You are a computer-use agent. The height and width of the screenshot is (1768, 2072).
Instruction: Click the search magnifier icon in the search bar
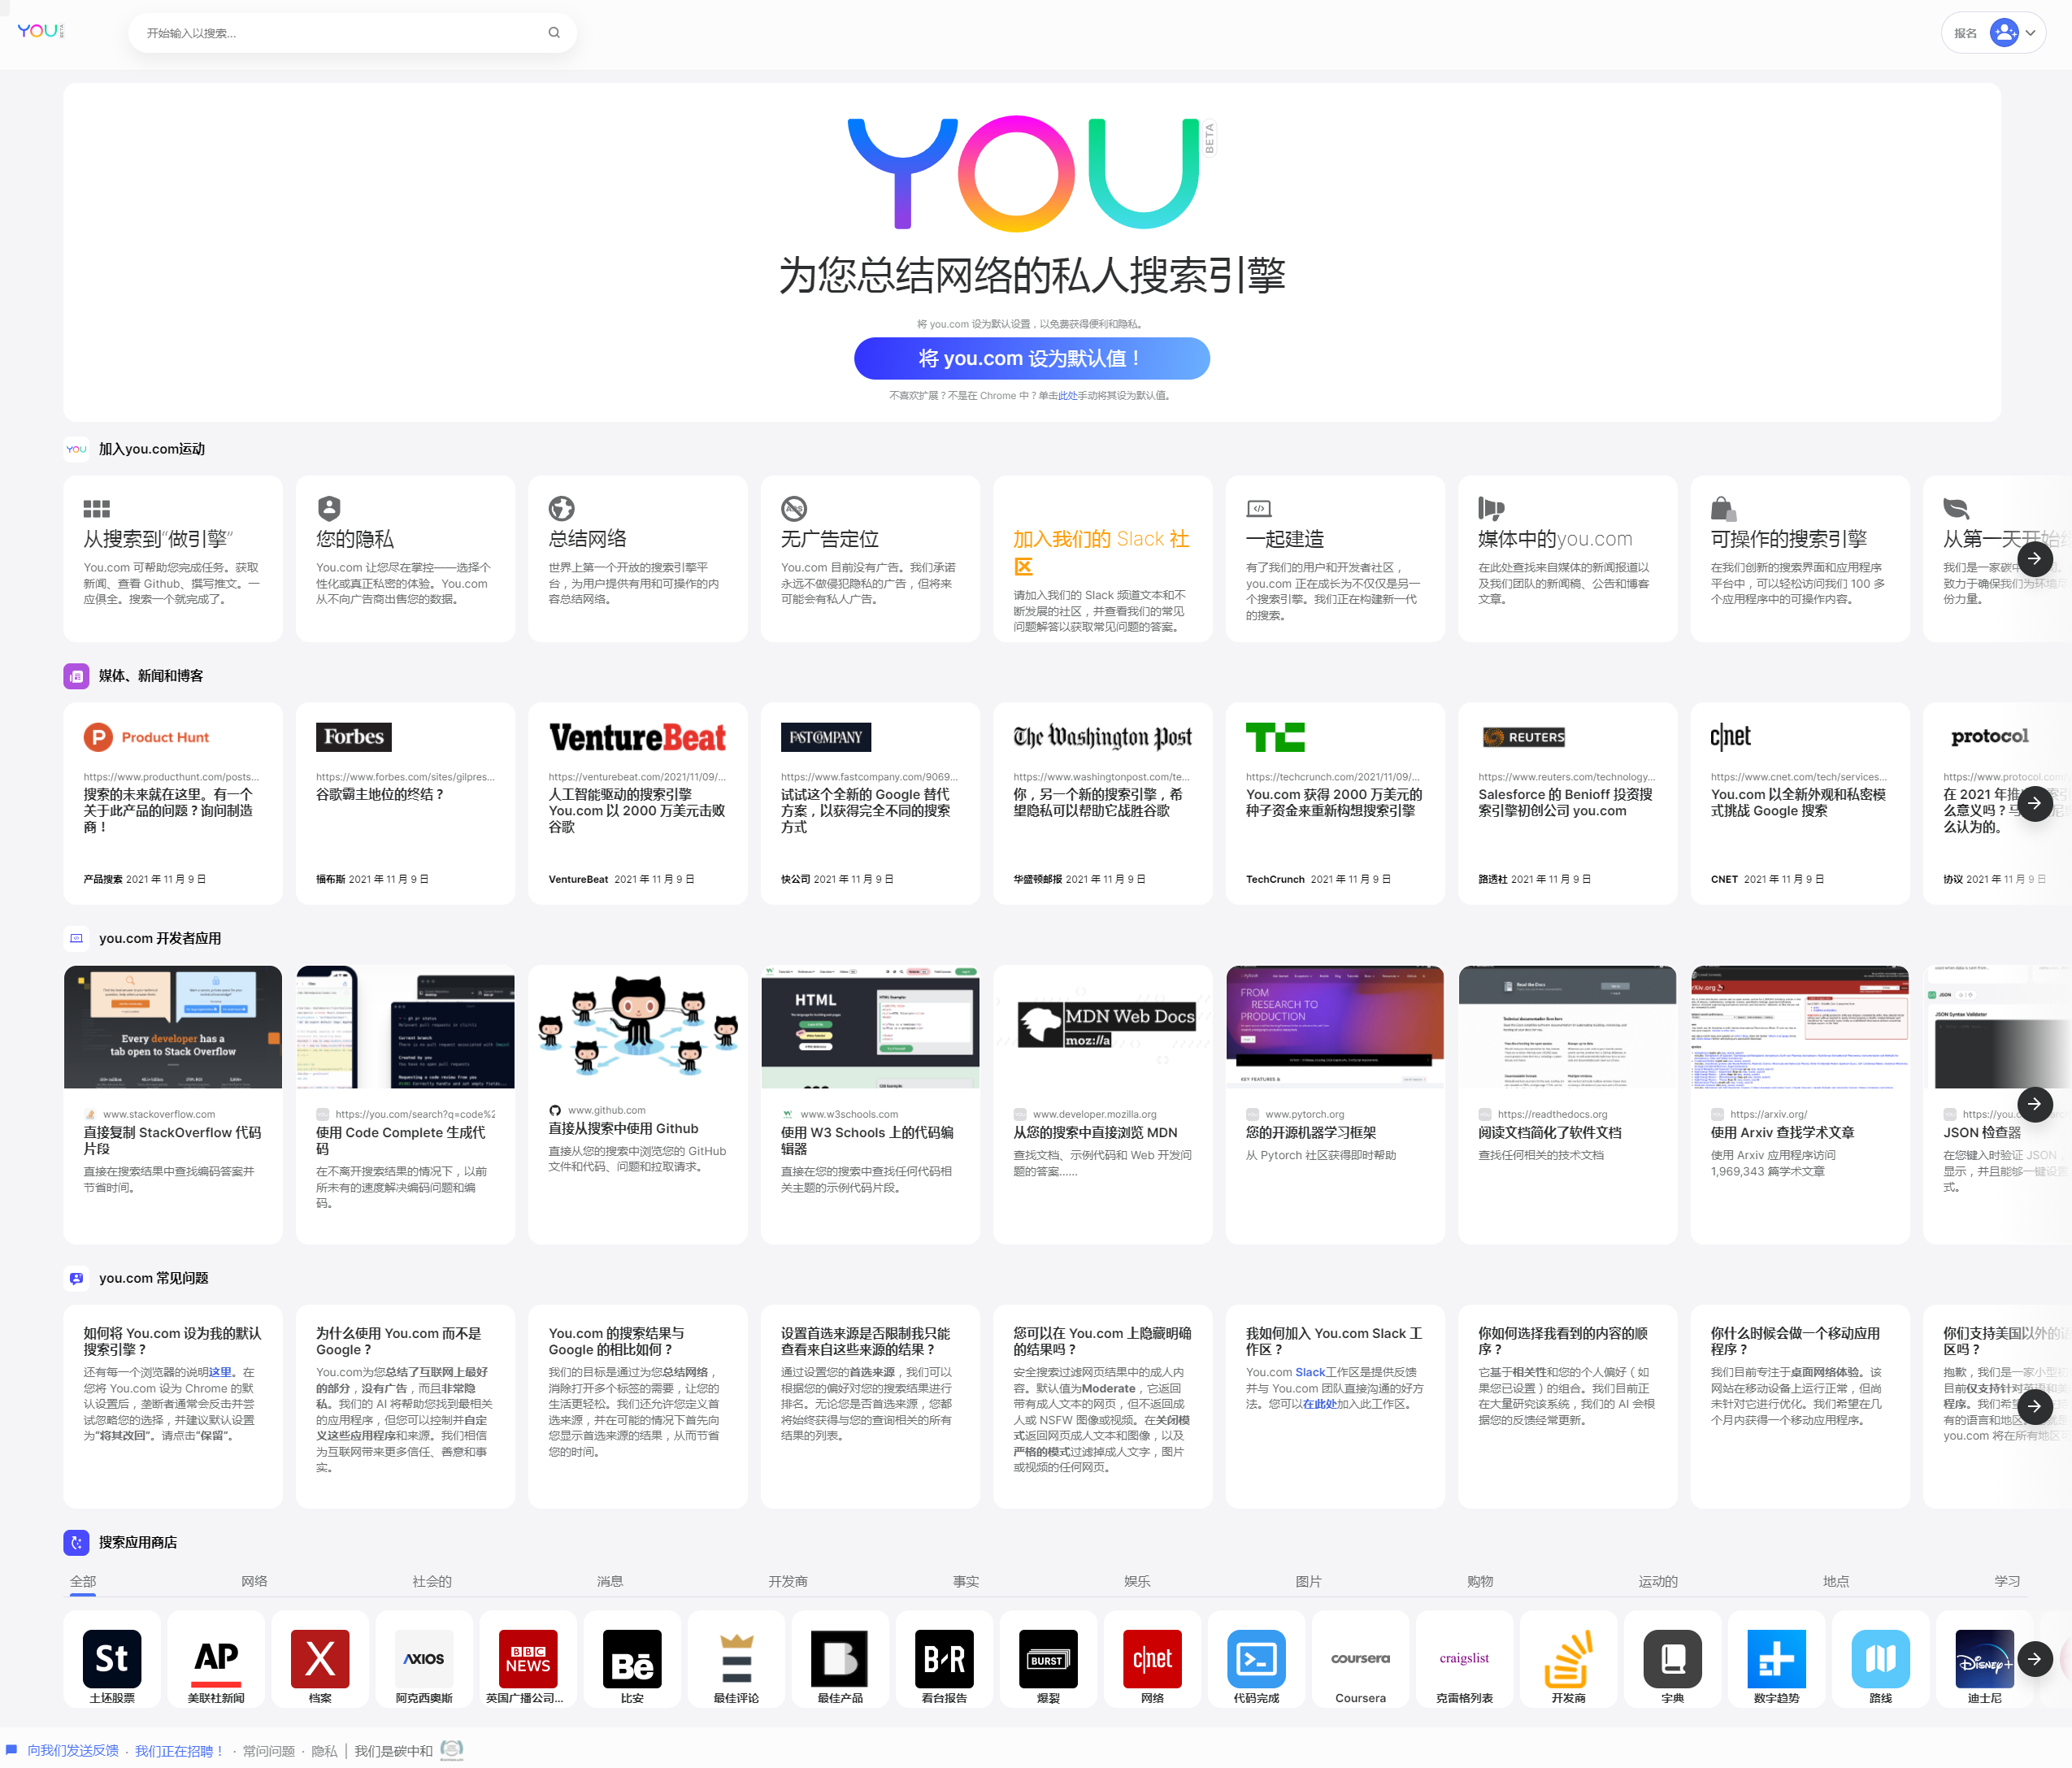[x=554, y=33]
